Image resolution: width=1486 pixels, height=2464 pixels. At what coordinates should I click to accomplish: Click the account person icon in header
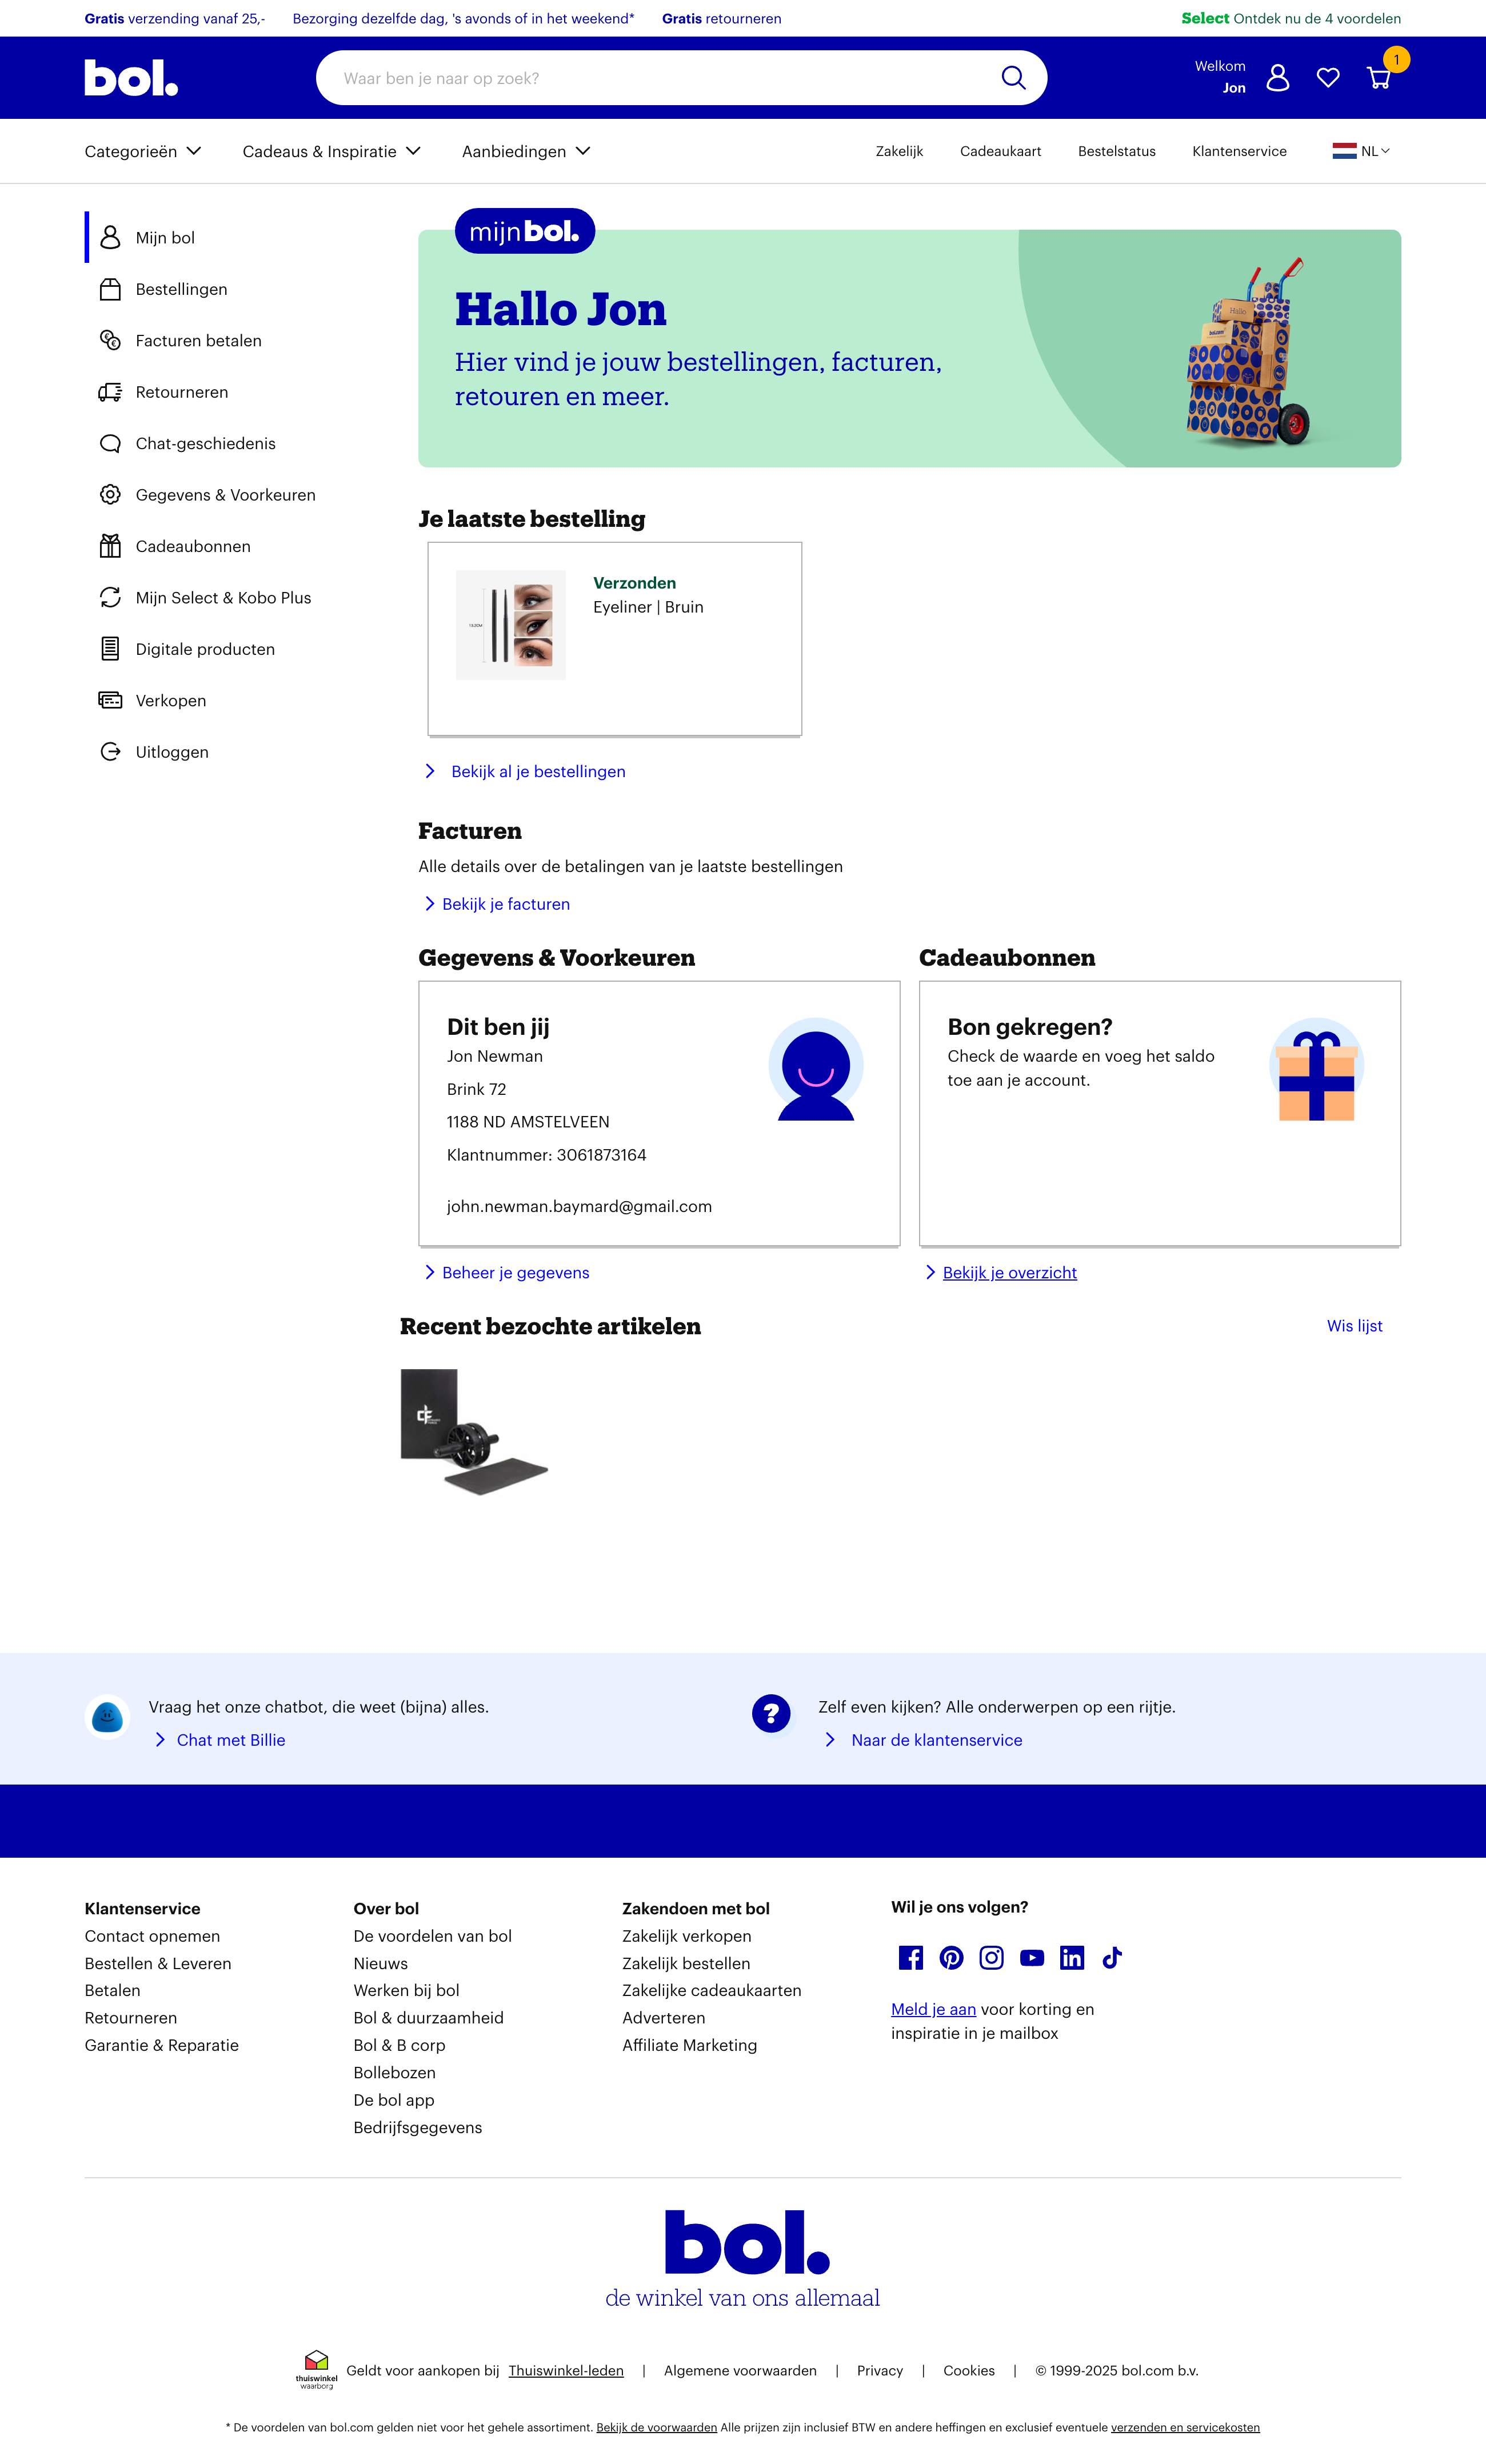click(x=1278, y=77)
